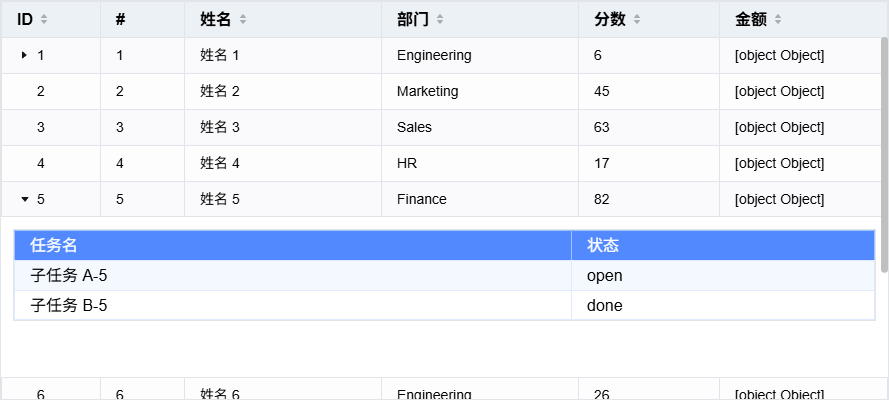Viewport: 889px width, 401px height.
Task: Select the 子任务 A-5 row
Action: point(69,276)
